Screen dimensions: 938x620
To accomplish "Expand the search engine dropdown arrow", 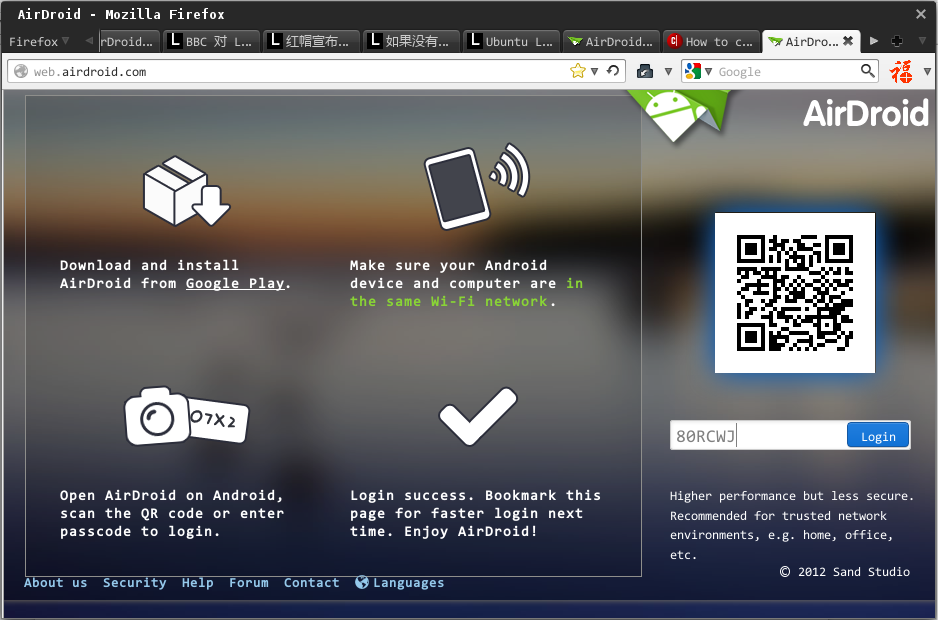I will [x=708, y=72].
